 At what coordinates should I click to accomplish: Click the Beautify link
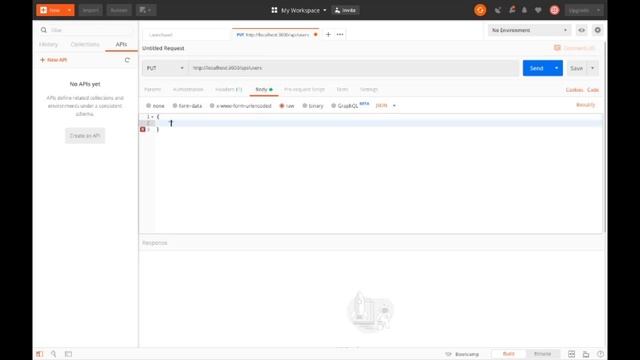coord(585,105)
